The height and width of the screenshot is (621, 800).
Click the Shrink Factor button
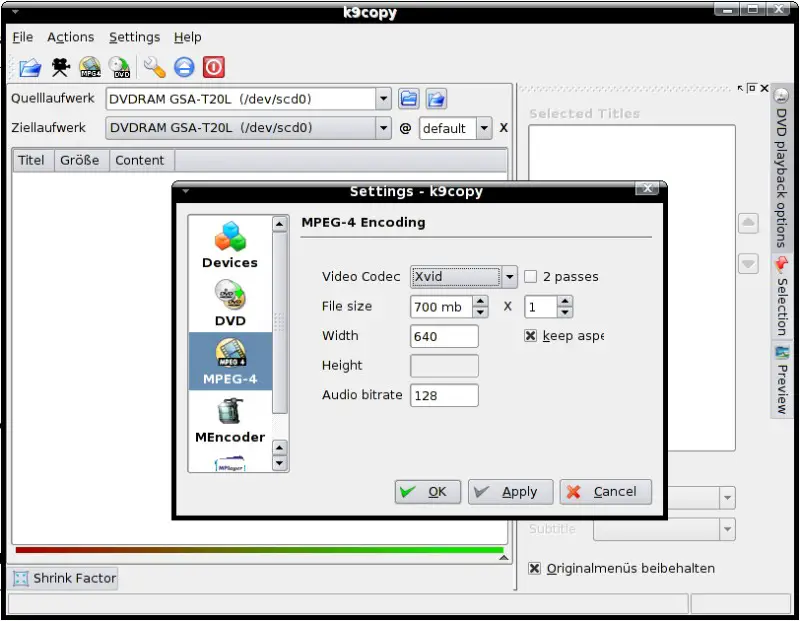pyautogui.click(x=63, y=579)
